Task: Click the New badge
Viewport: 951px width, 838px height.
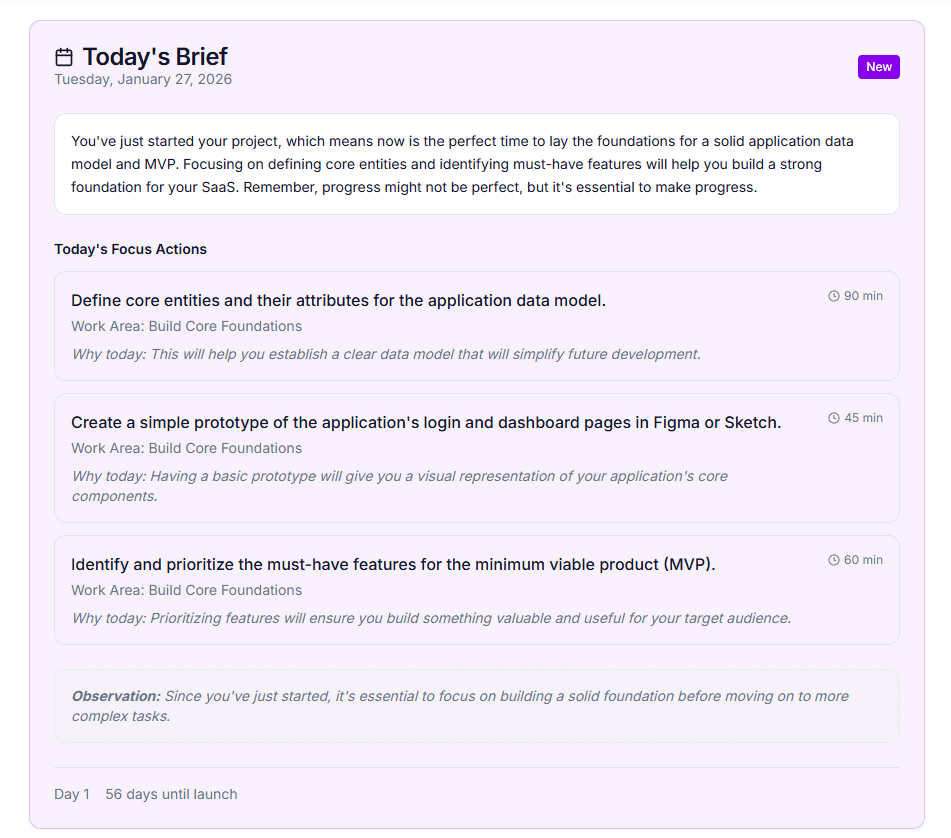Action: [878, 66]
